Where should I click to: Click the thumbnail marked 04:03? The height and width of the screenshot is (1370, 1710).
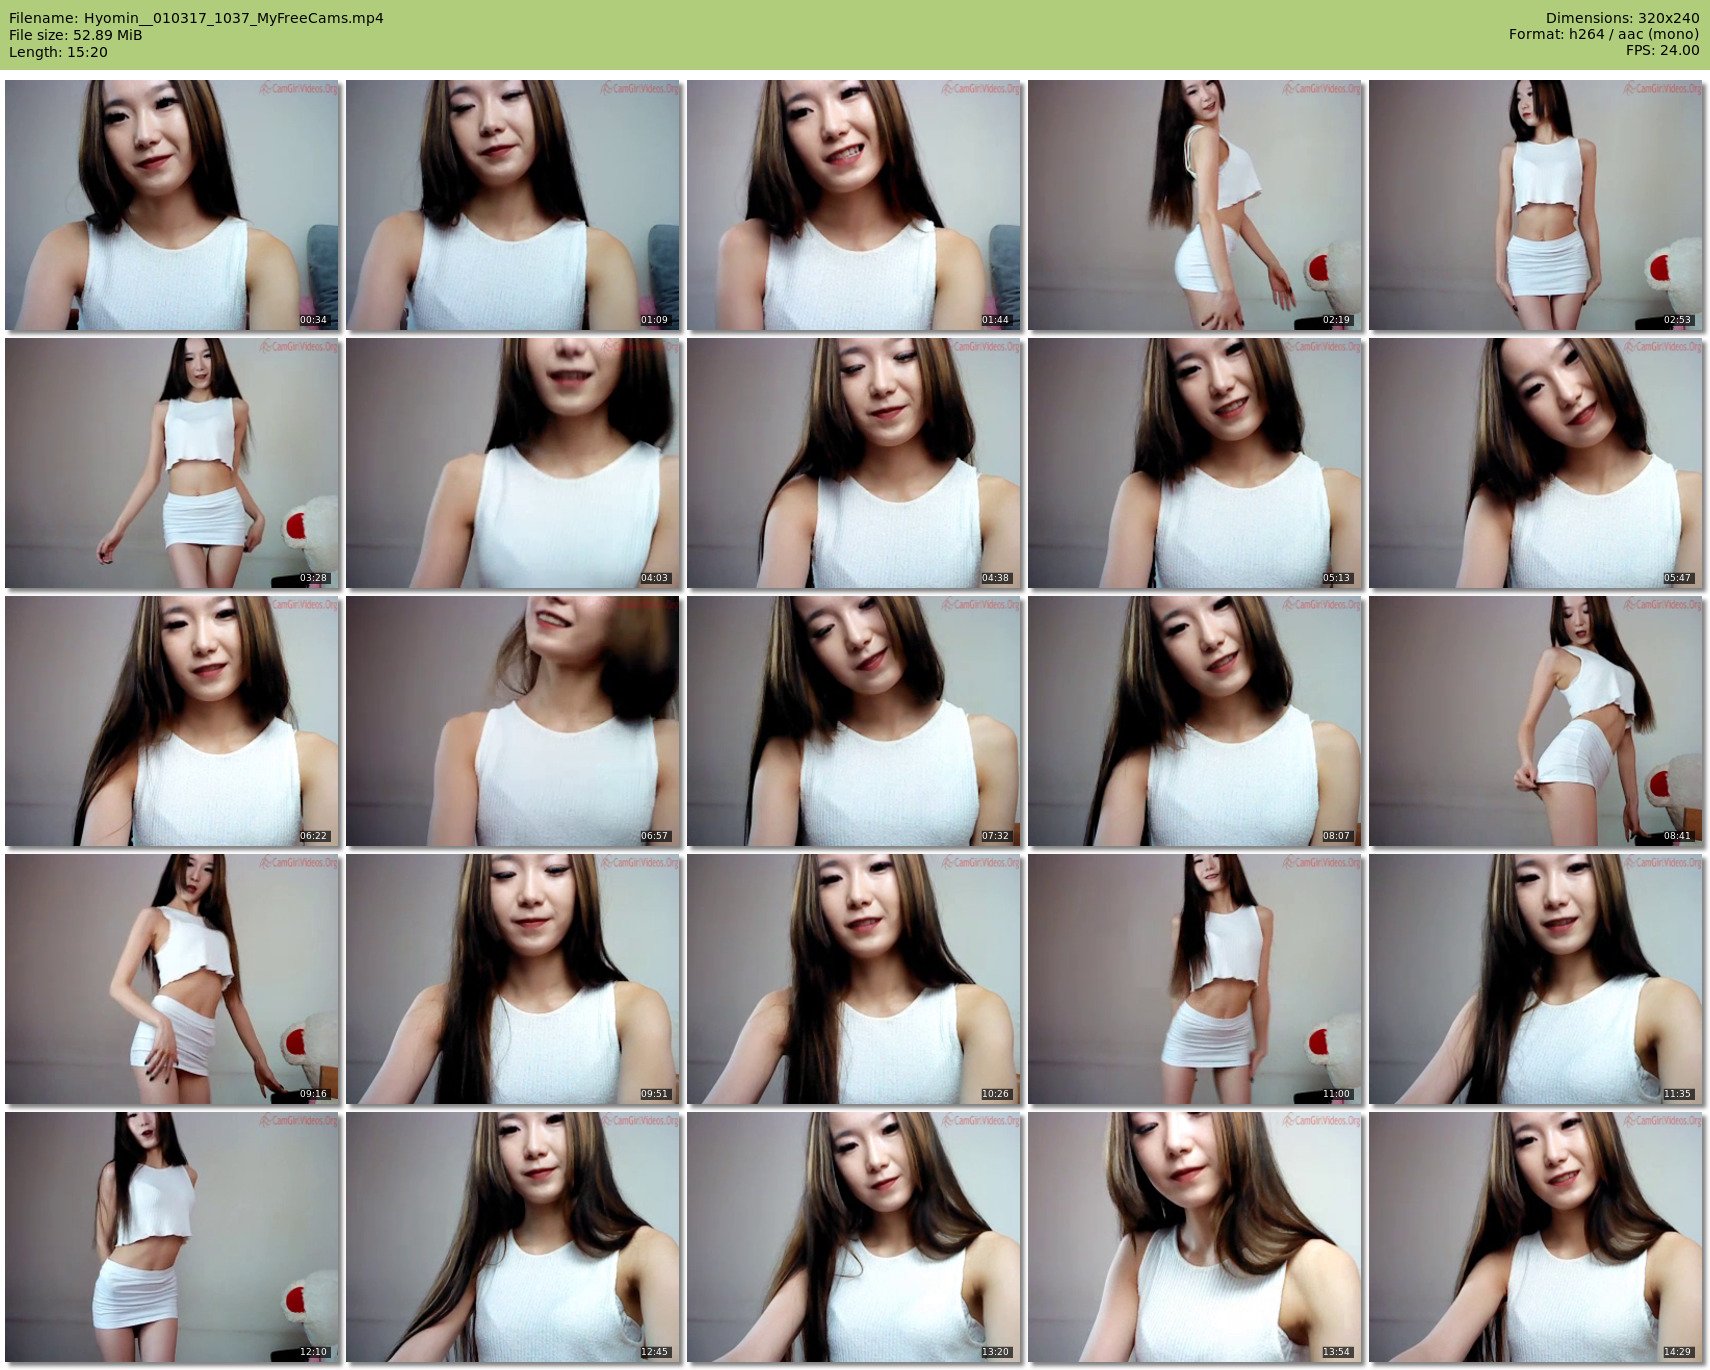tap(513, 463)
